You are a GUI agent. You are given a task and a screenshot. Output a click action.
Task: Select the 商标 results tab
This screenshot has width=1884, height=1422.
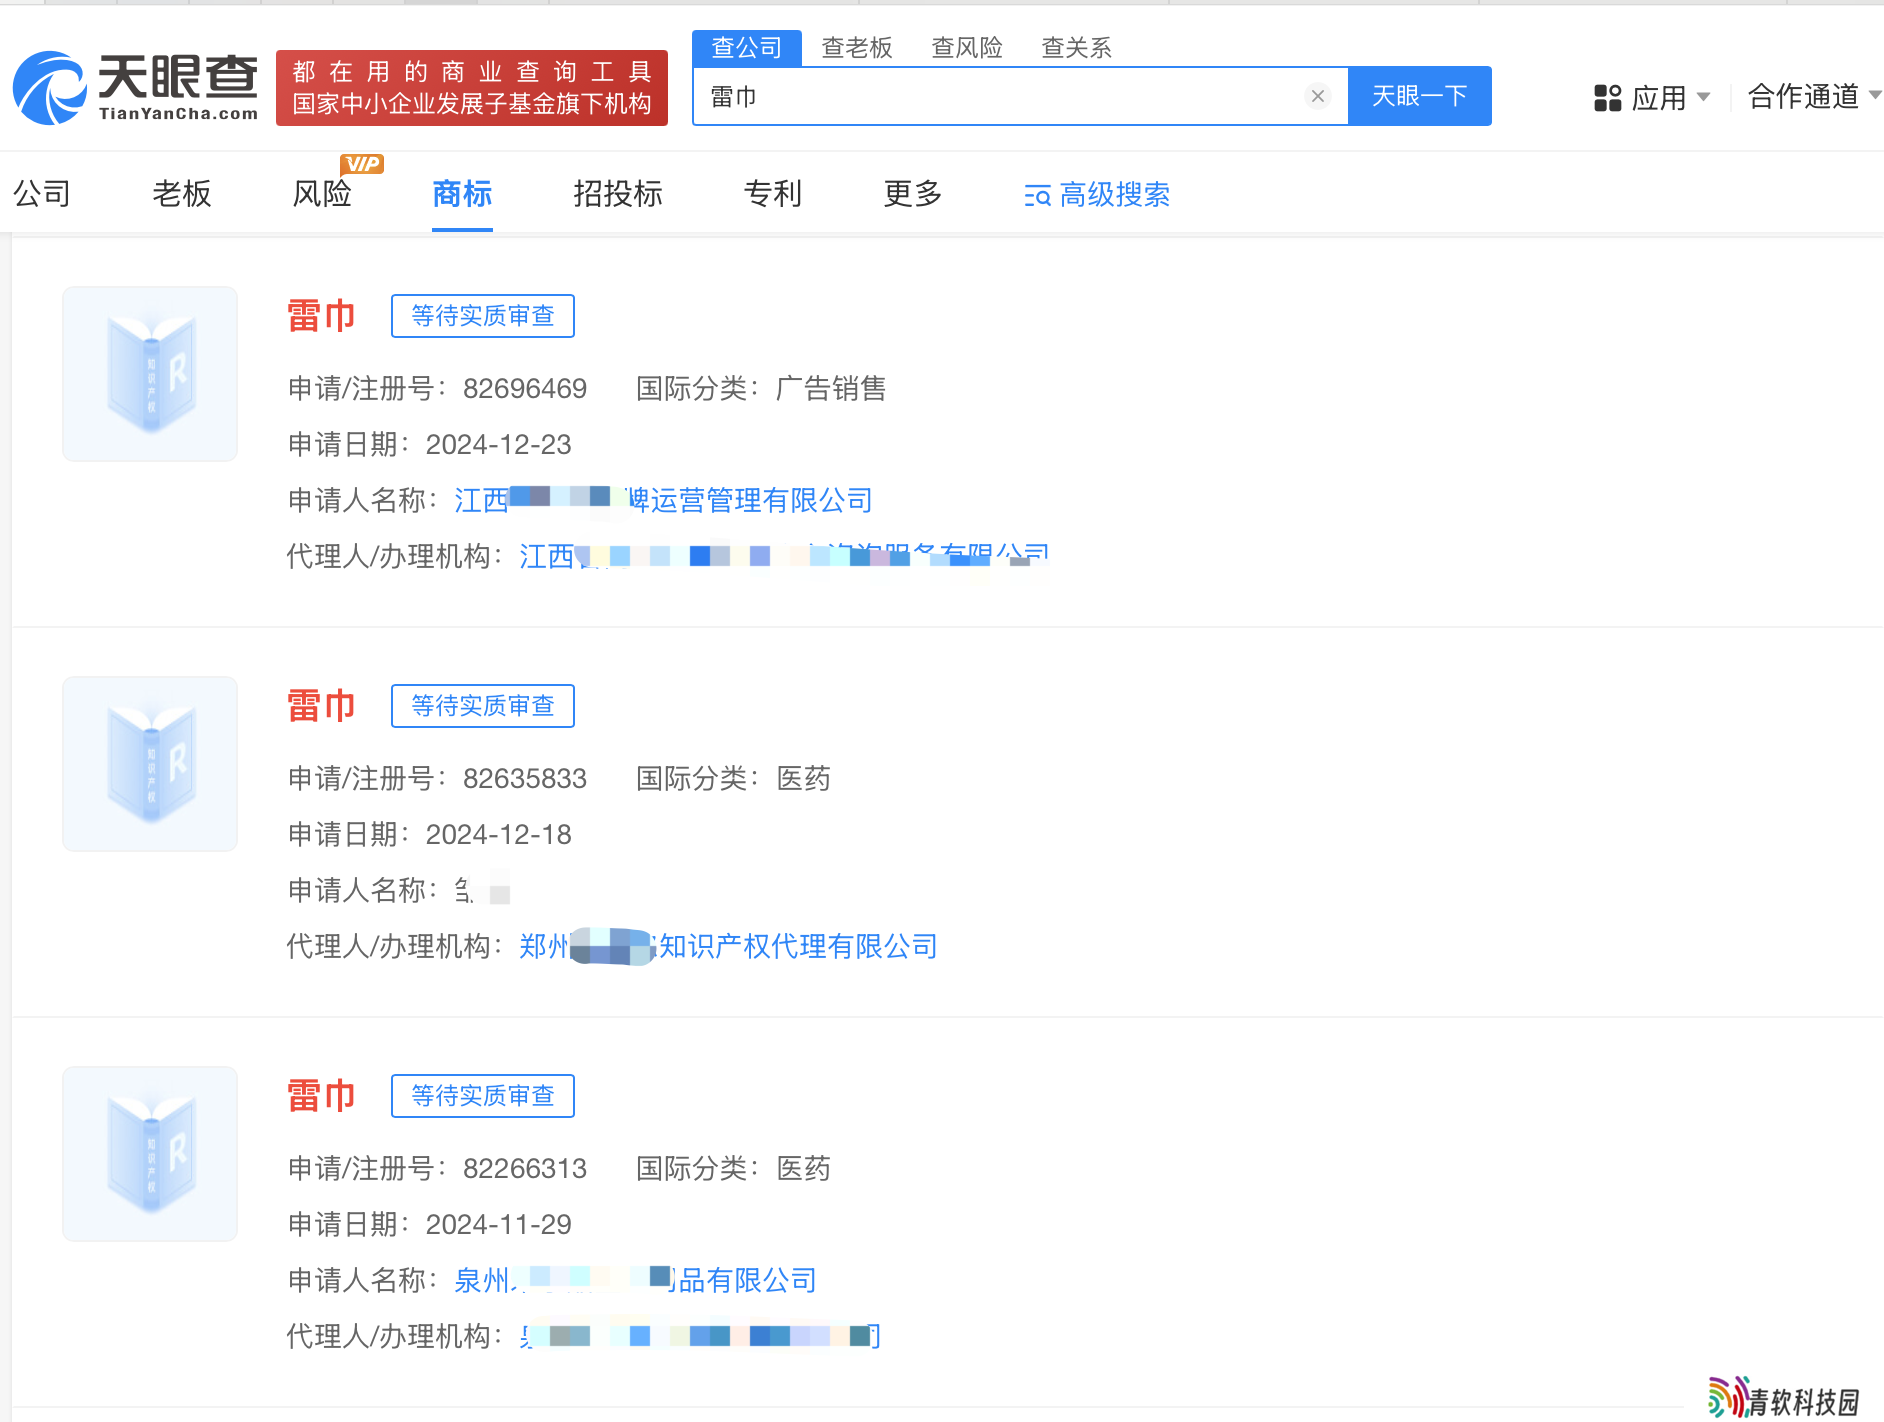[x=462, y=193]
